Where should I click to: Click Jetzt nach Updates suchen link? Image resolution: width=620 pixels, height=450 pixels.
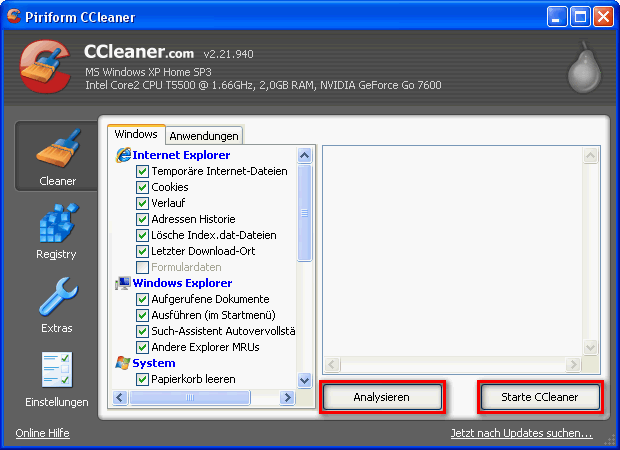(x=521, y=434)
